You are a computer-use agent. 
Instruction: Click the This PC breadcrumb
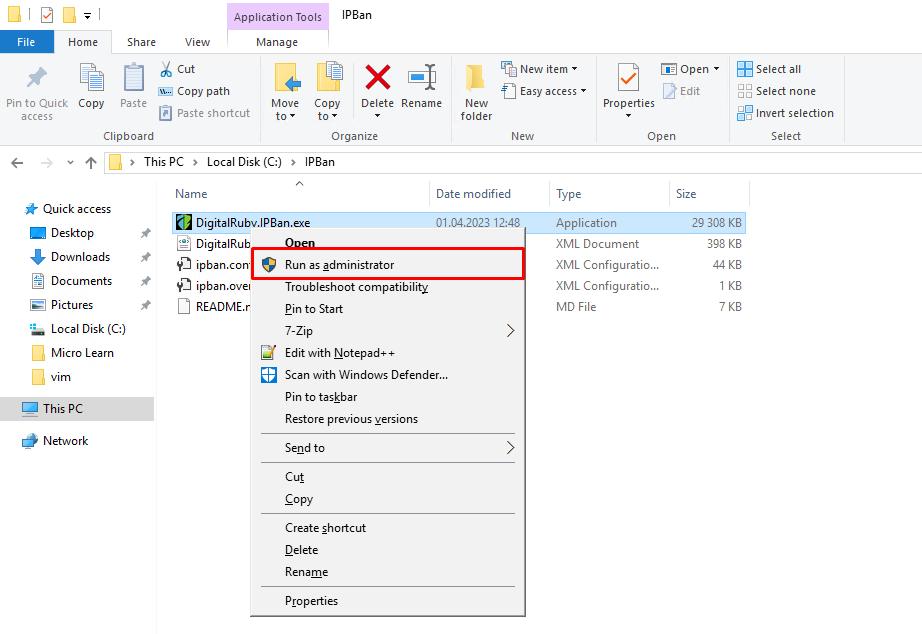point(163,162)
